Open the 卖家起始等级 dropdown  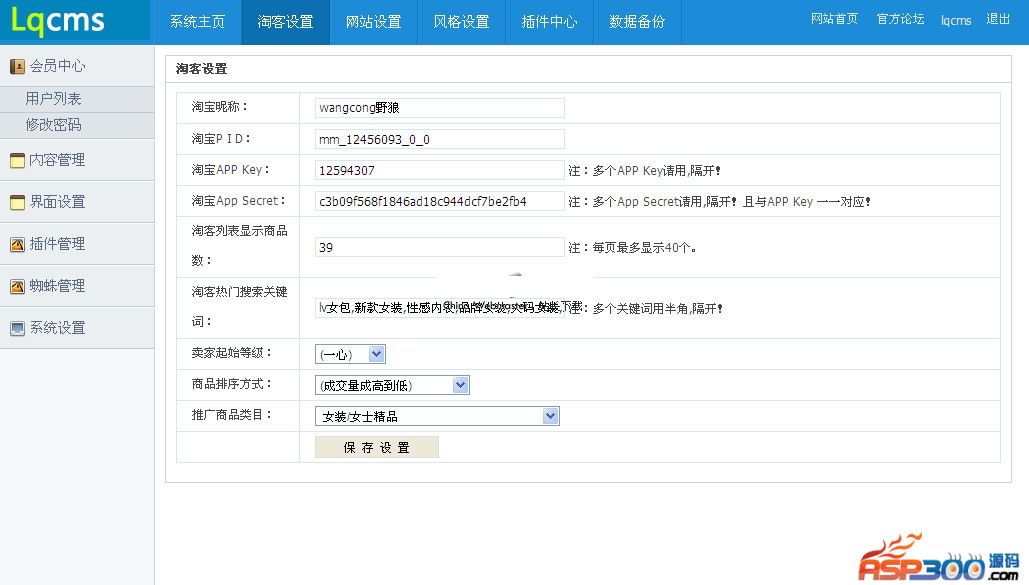350,354
